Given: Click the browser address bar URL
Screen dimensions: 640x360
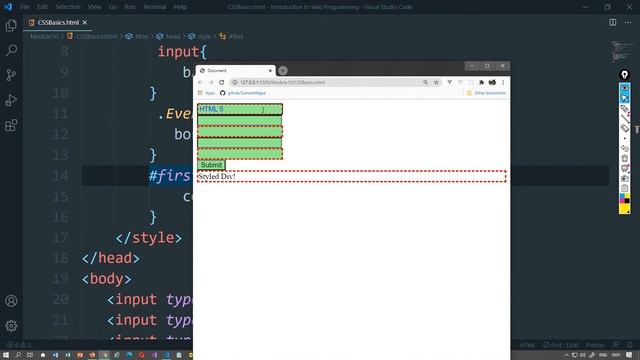Looking at the screenshot, I should pos(282,82).
